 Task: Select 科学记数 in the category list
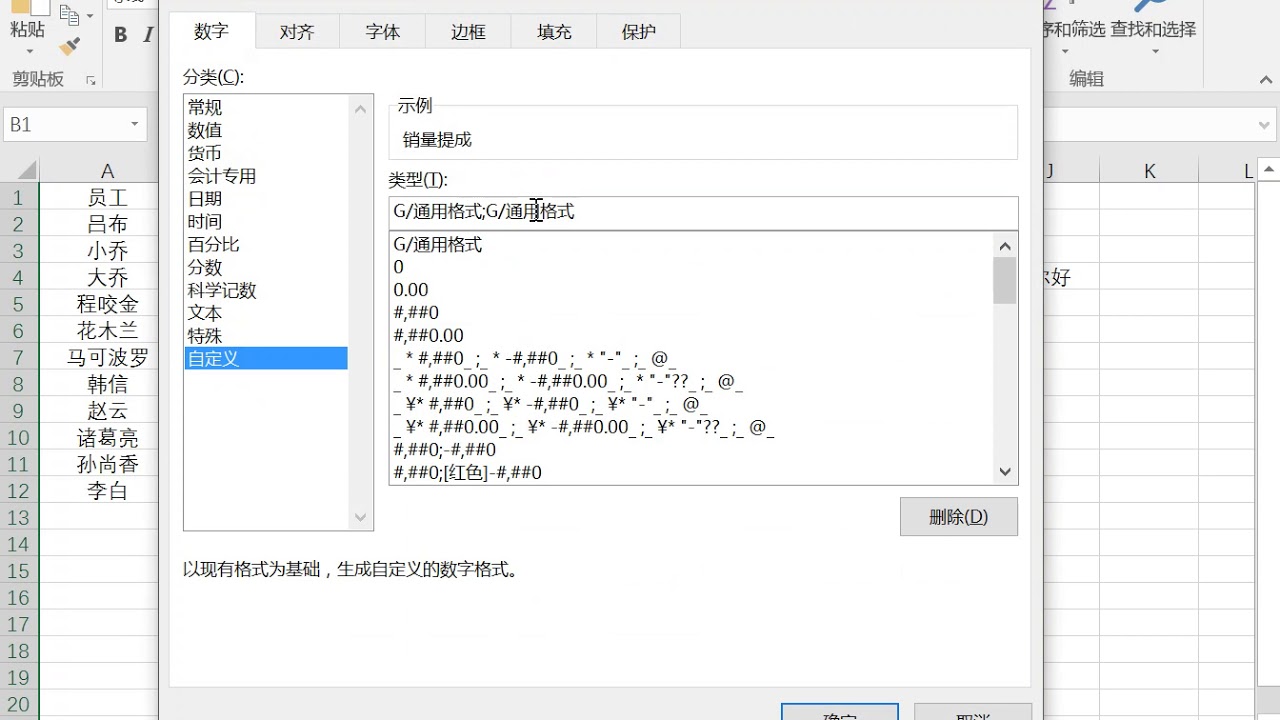point(265,290)
